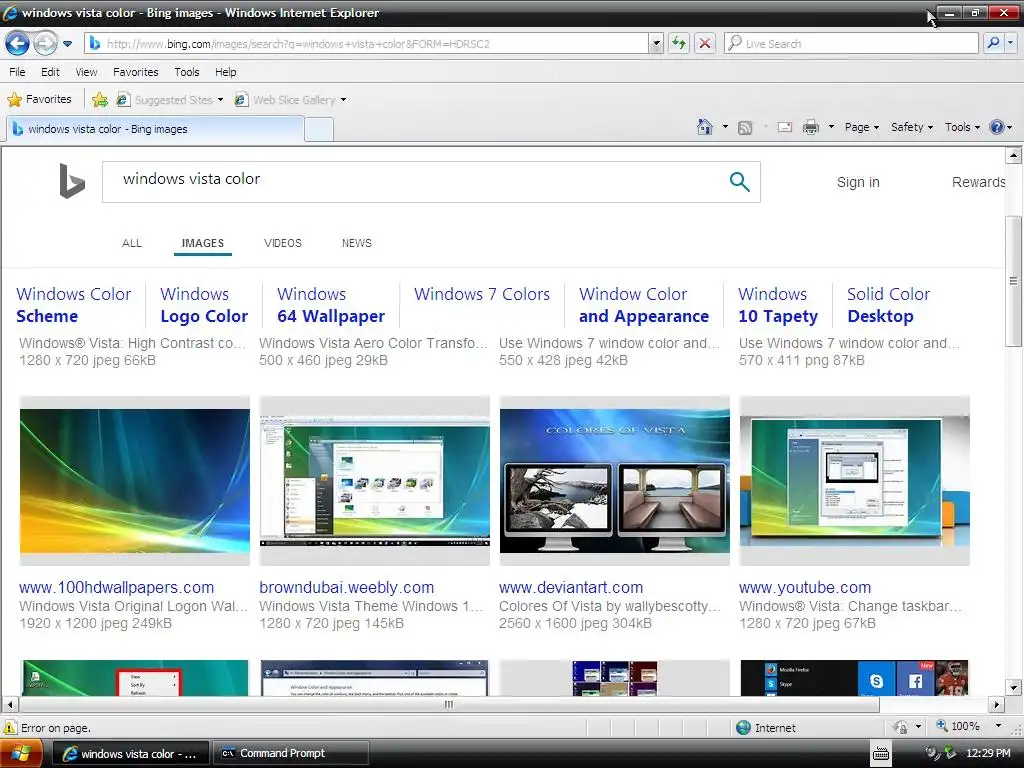Open the browndubai Vista theme thumbnail
The width and height of the screenshot is (1024, 768).
tap(374, 481)
